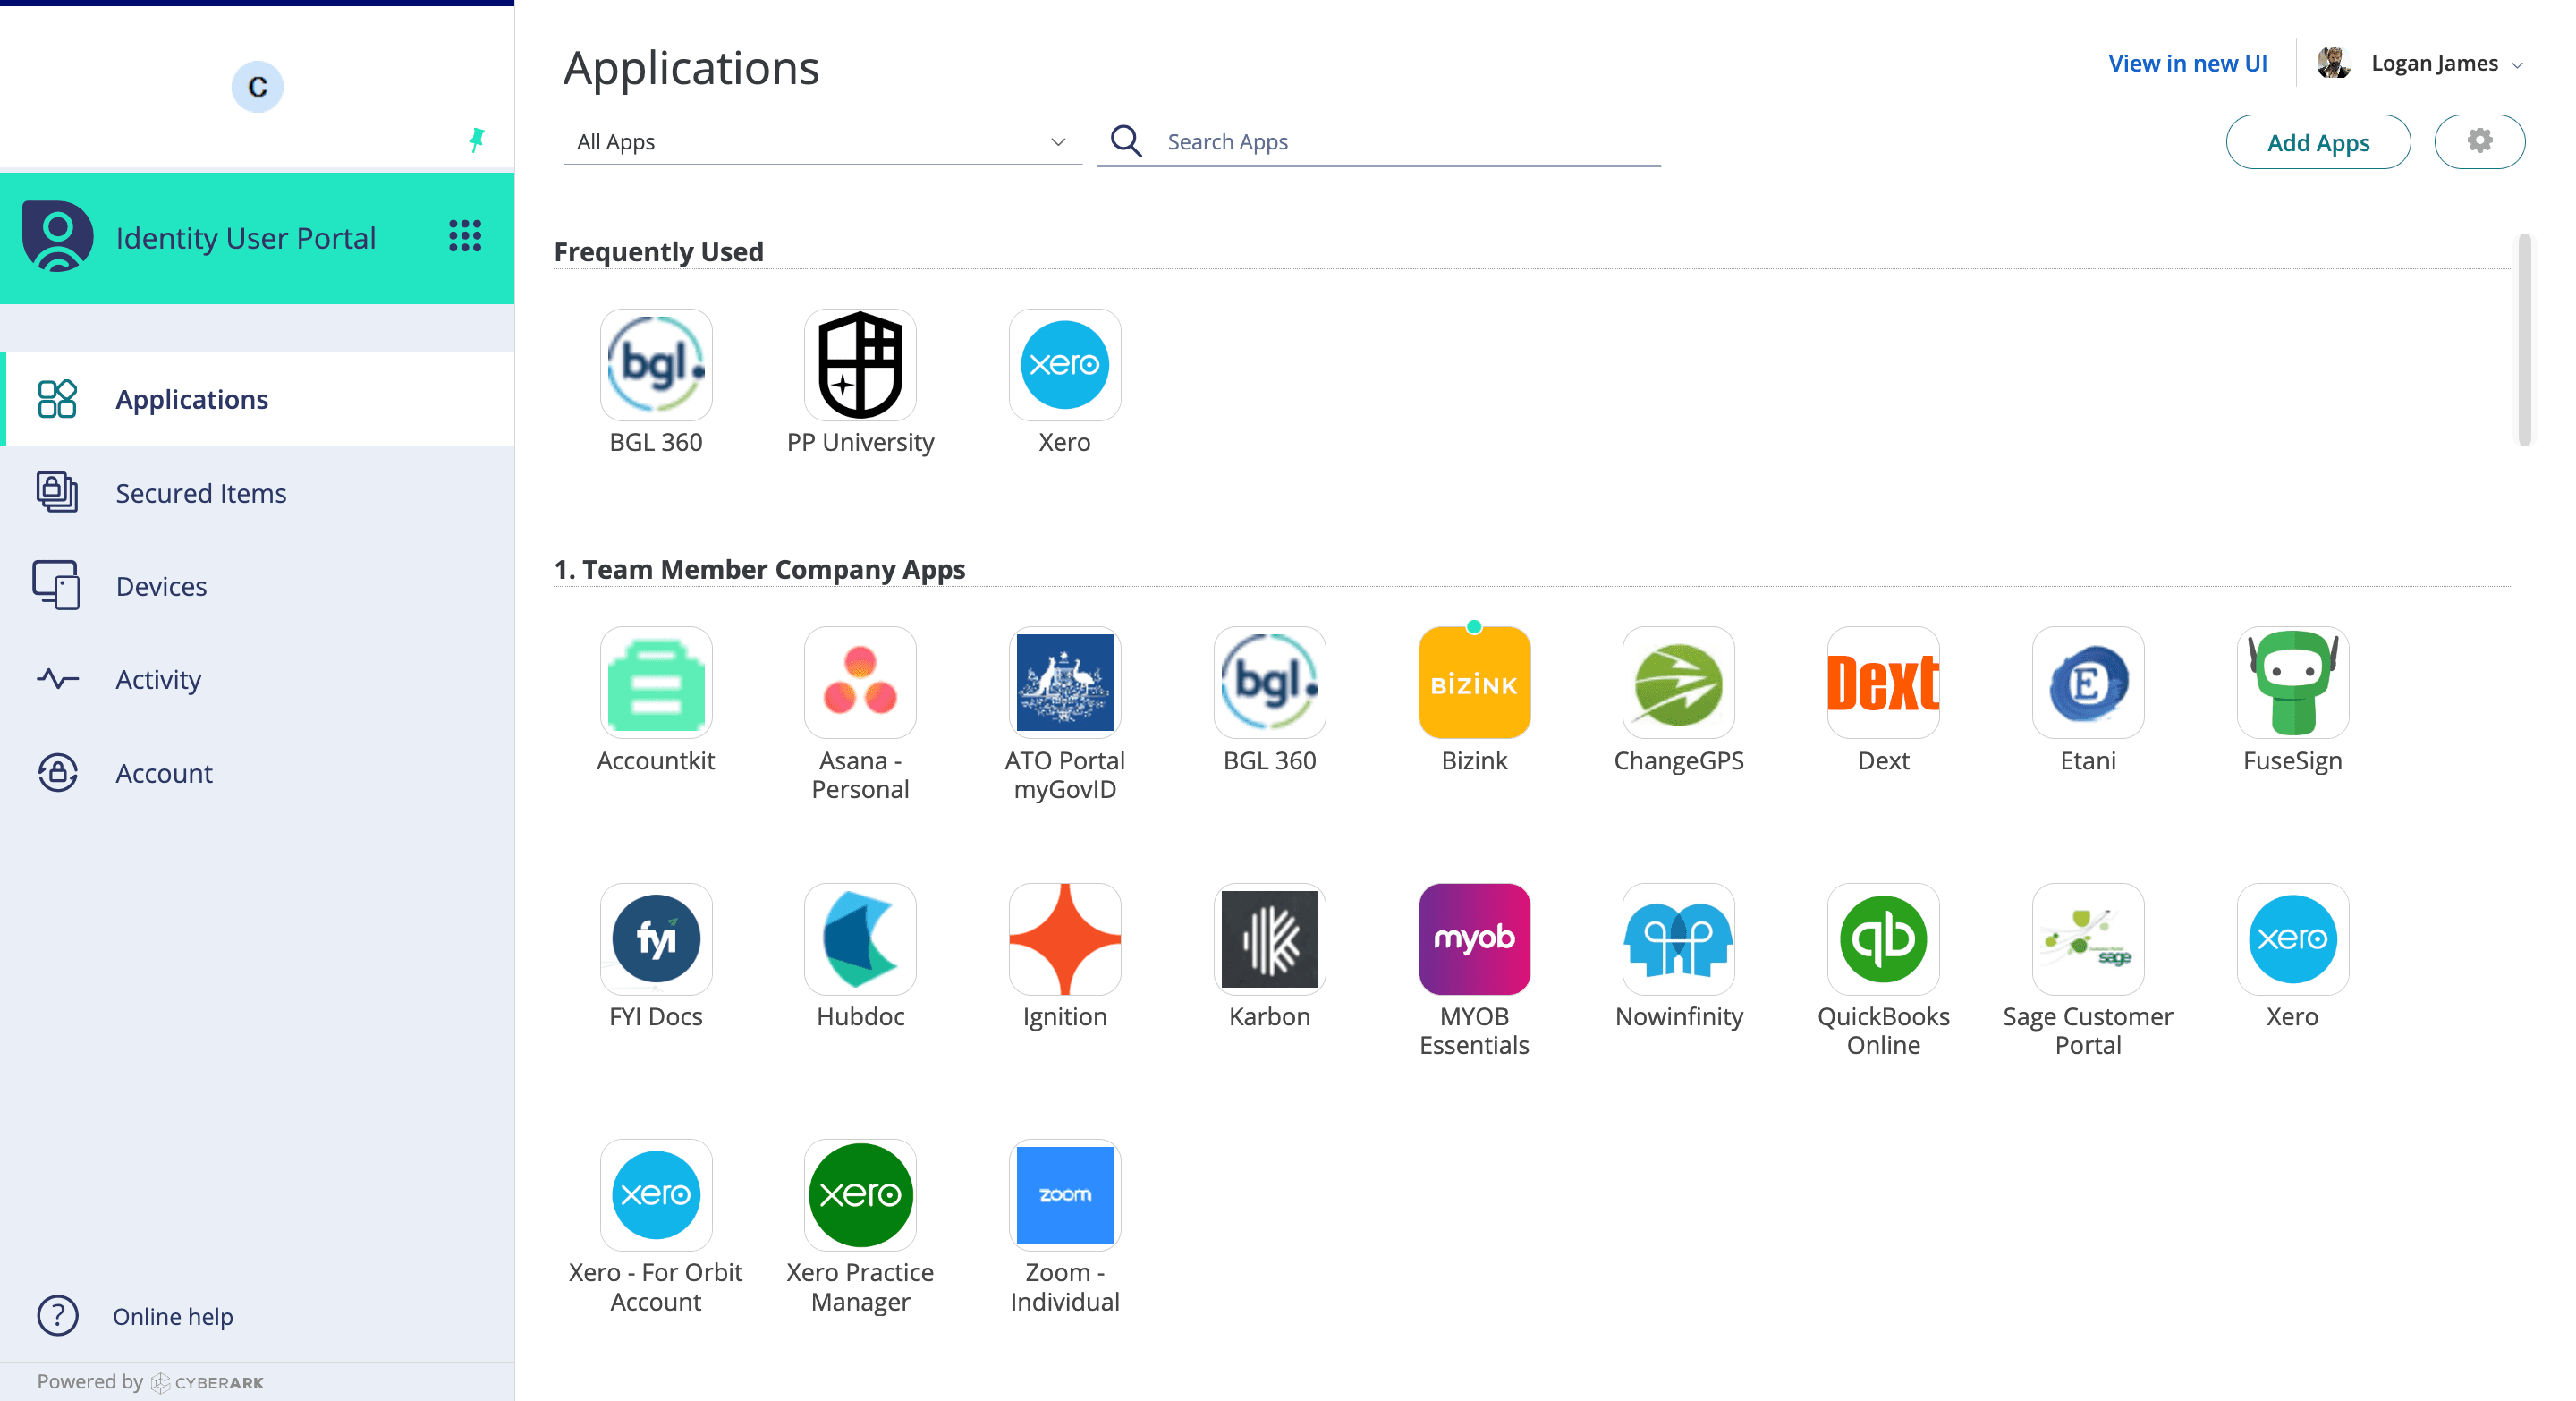Open Xero Practice Manager icon
This screenshot has width=2576, height=1401.
click(859, 1195)
